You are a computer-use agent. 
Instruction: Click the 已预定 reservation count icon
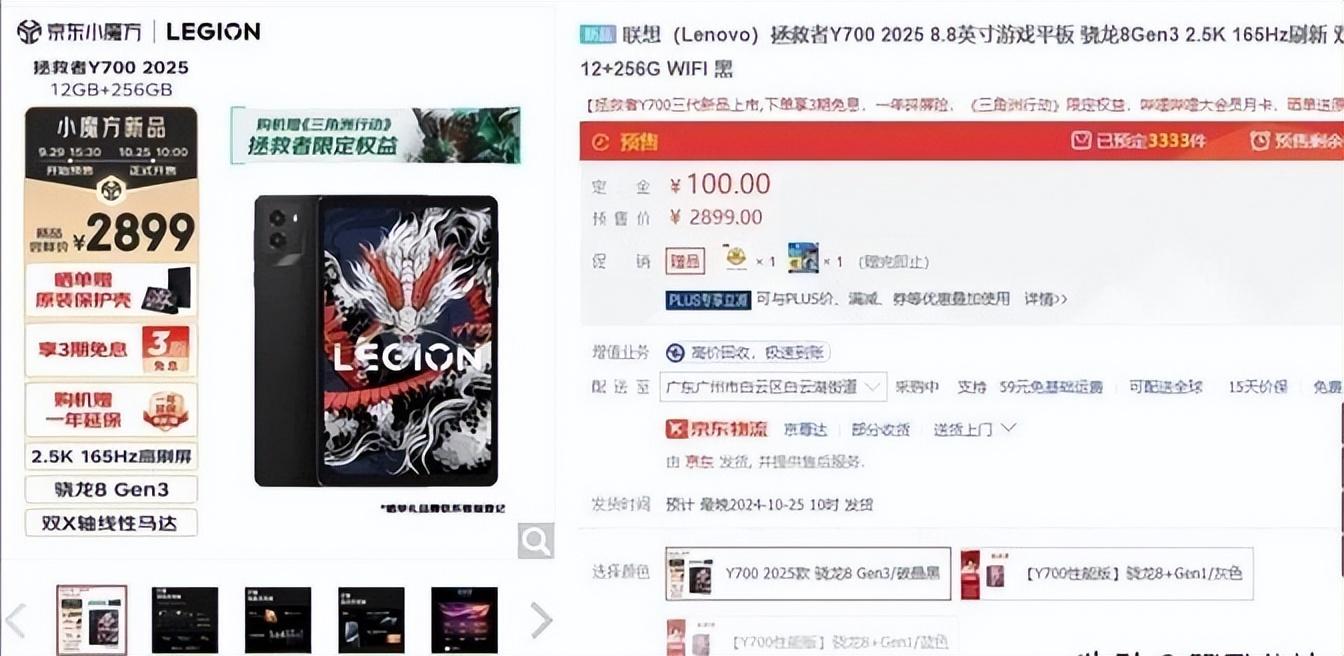coord(1081,141)
